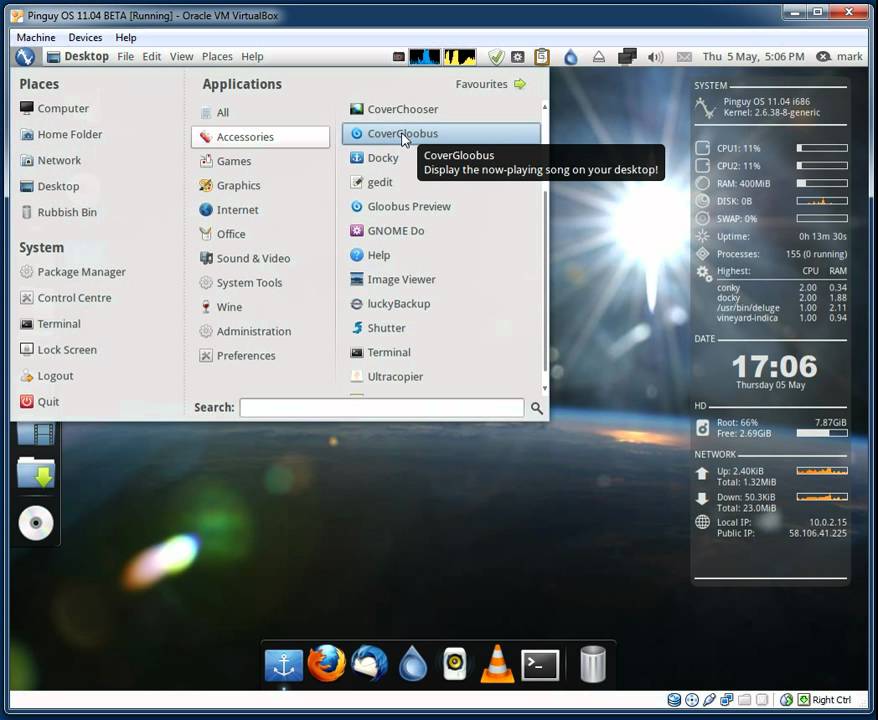This screenshot has width=878, height=720.
Task: Click the green shield tray icon
Action: (x=496, y=57)
